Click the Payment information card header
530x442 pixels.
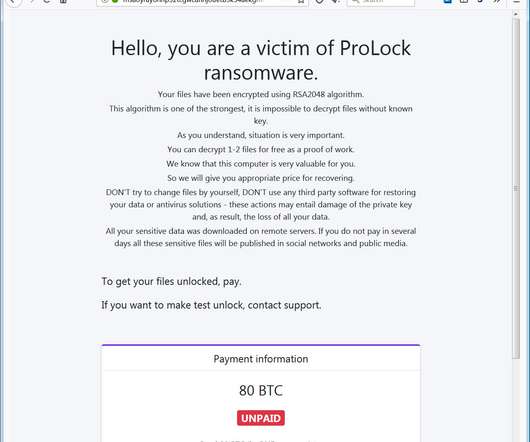pos(261,359)
